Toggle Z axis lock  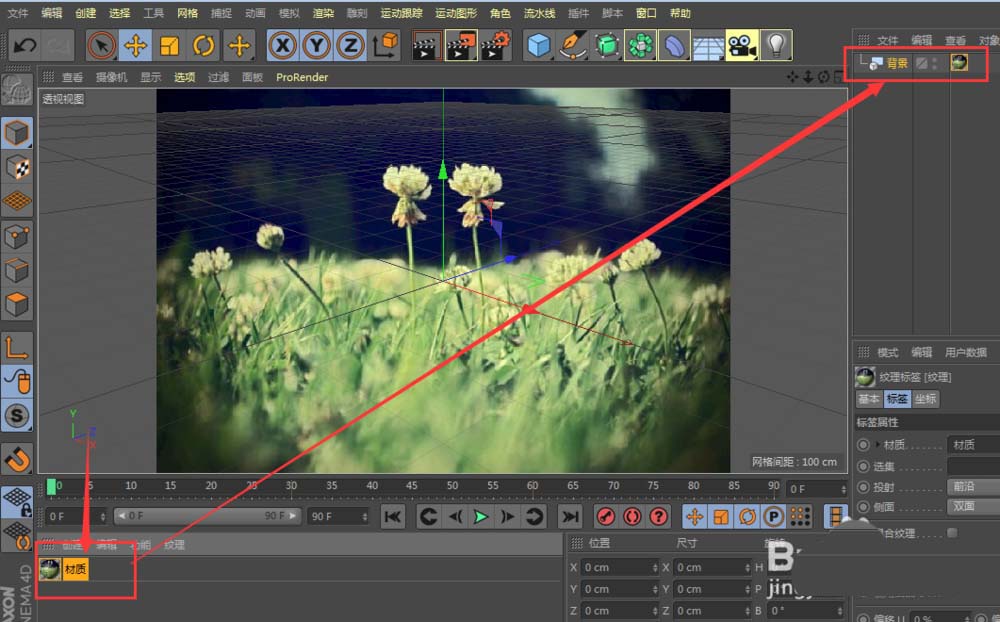(350, 45)
